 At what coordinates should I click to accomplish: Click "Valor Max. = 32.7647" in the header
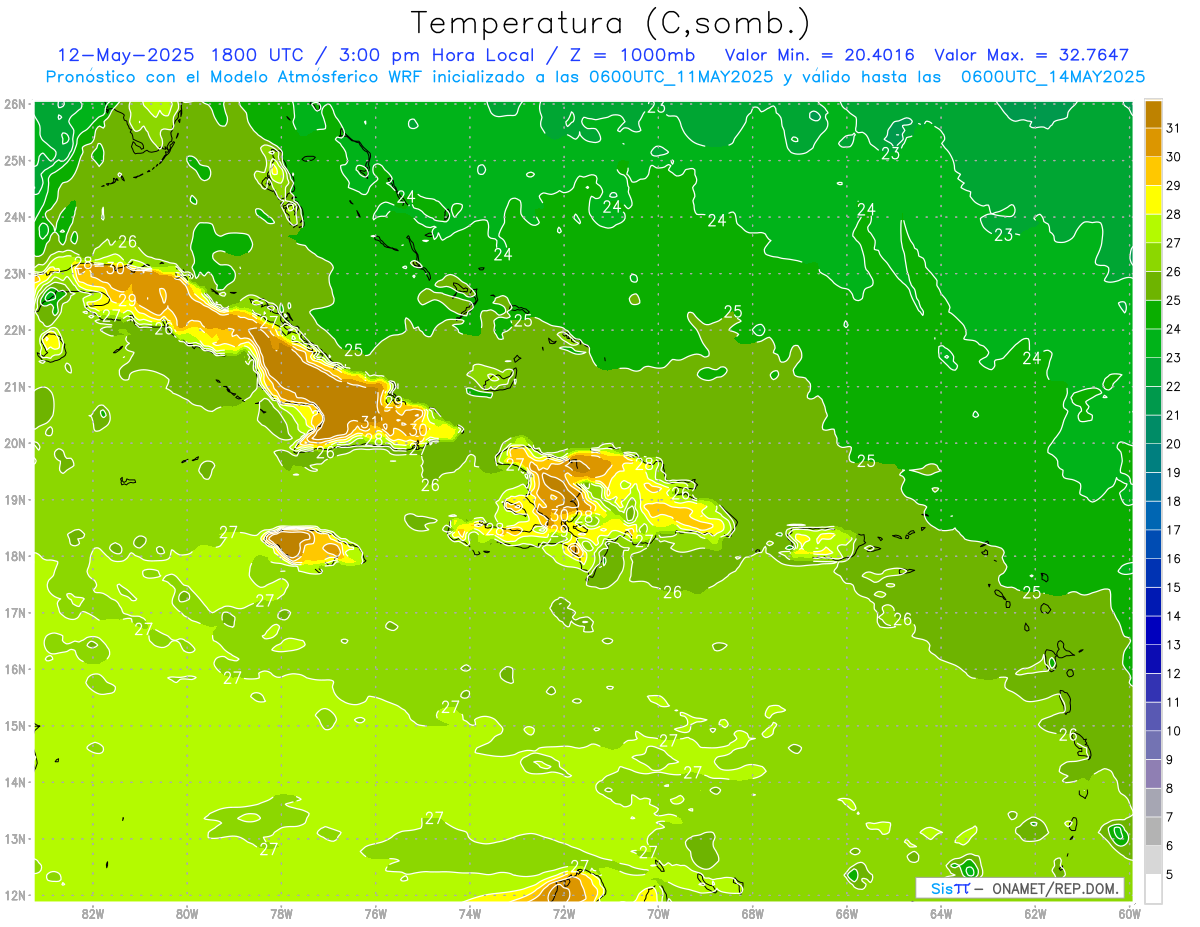pos(1031,55)
